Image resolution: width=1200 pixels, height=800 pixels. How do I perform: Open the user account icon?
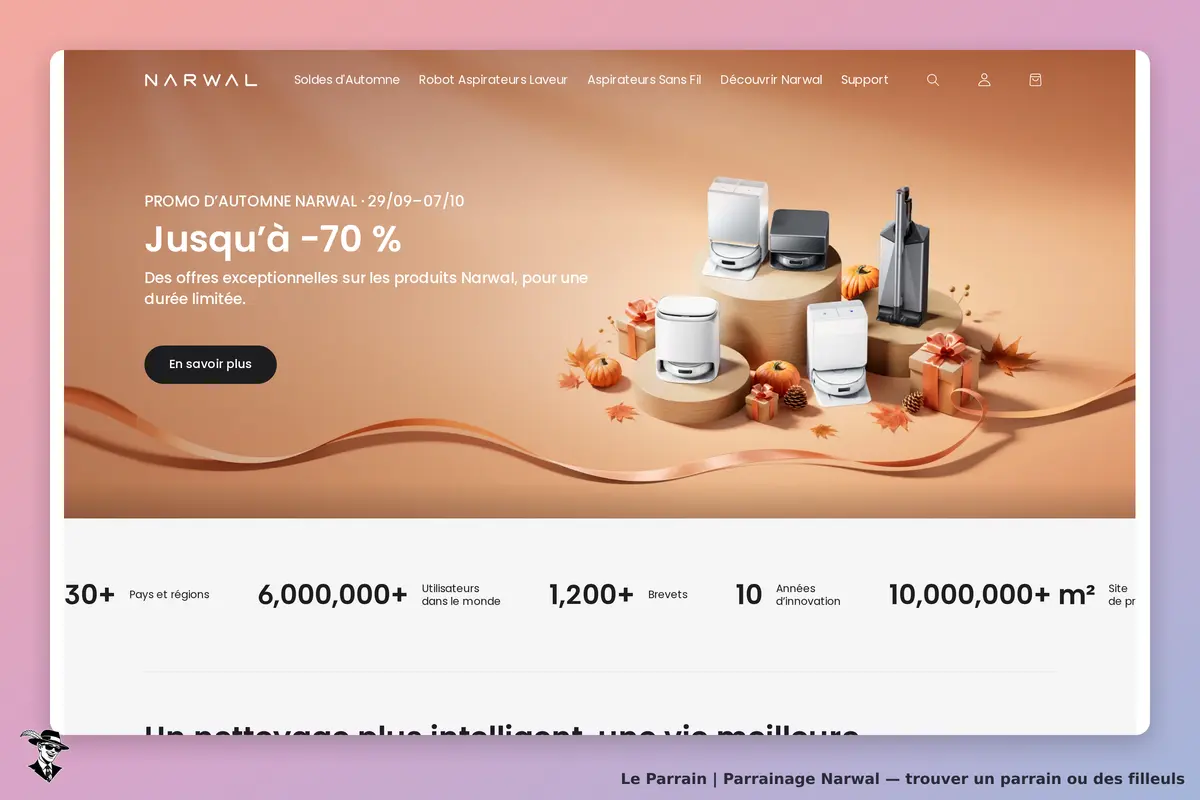click(984, 80)
